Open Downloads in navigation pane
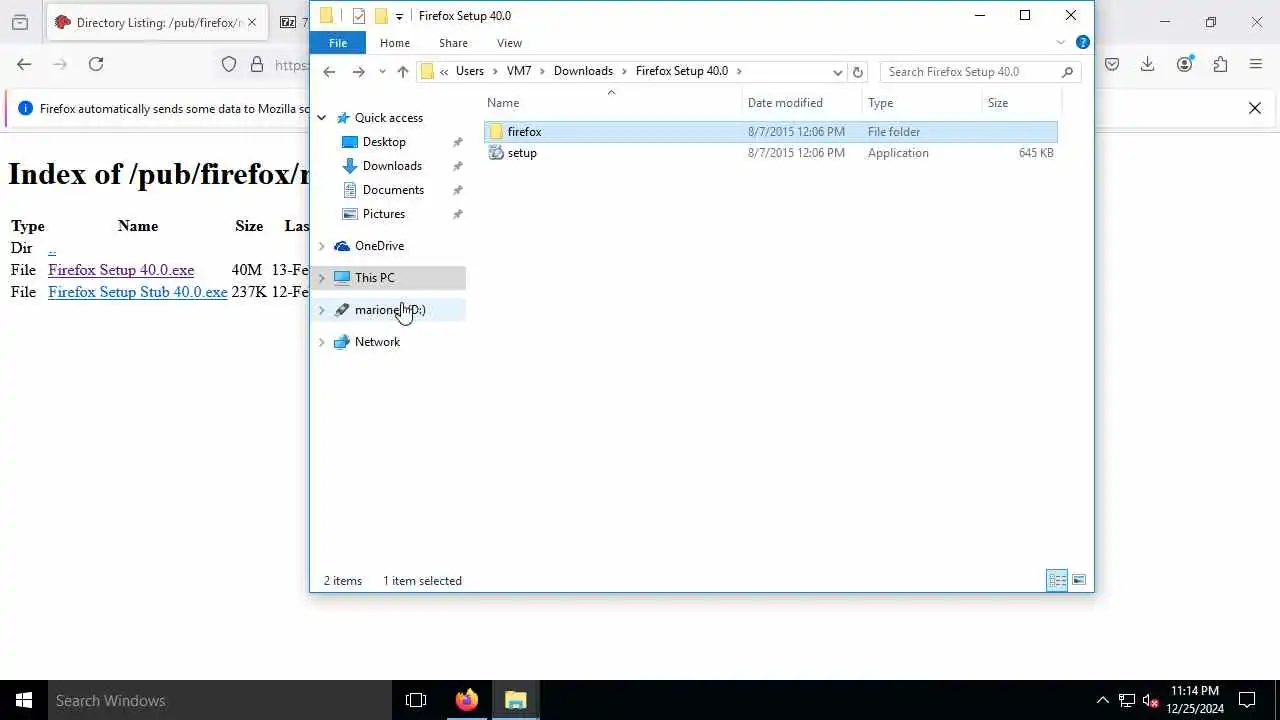Viewport: 1280px width, 720px height. tap(392, 166)
